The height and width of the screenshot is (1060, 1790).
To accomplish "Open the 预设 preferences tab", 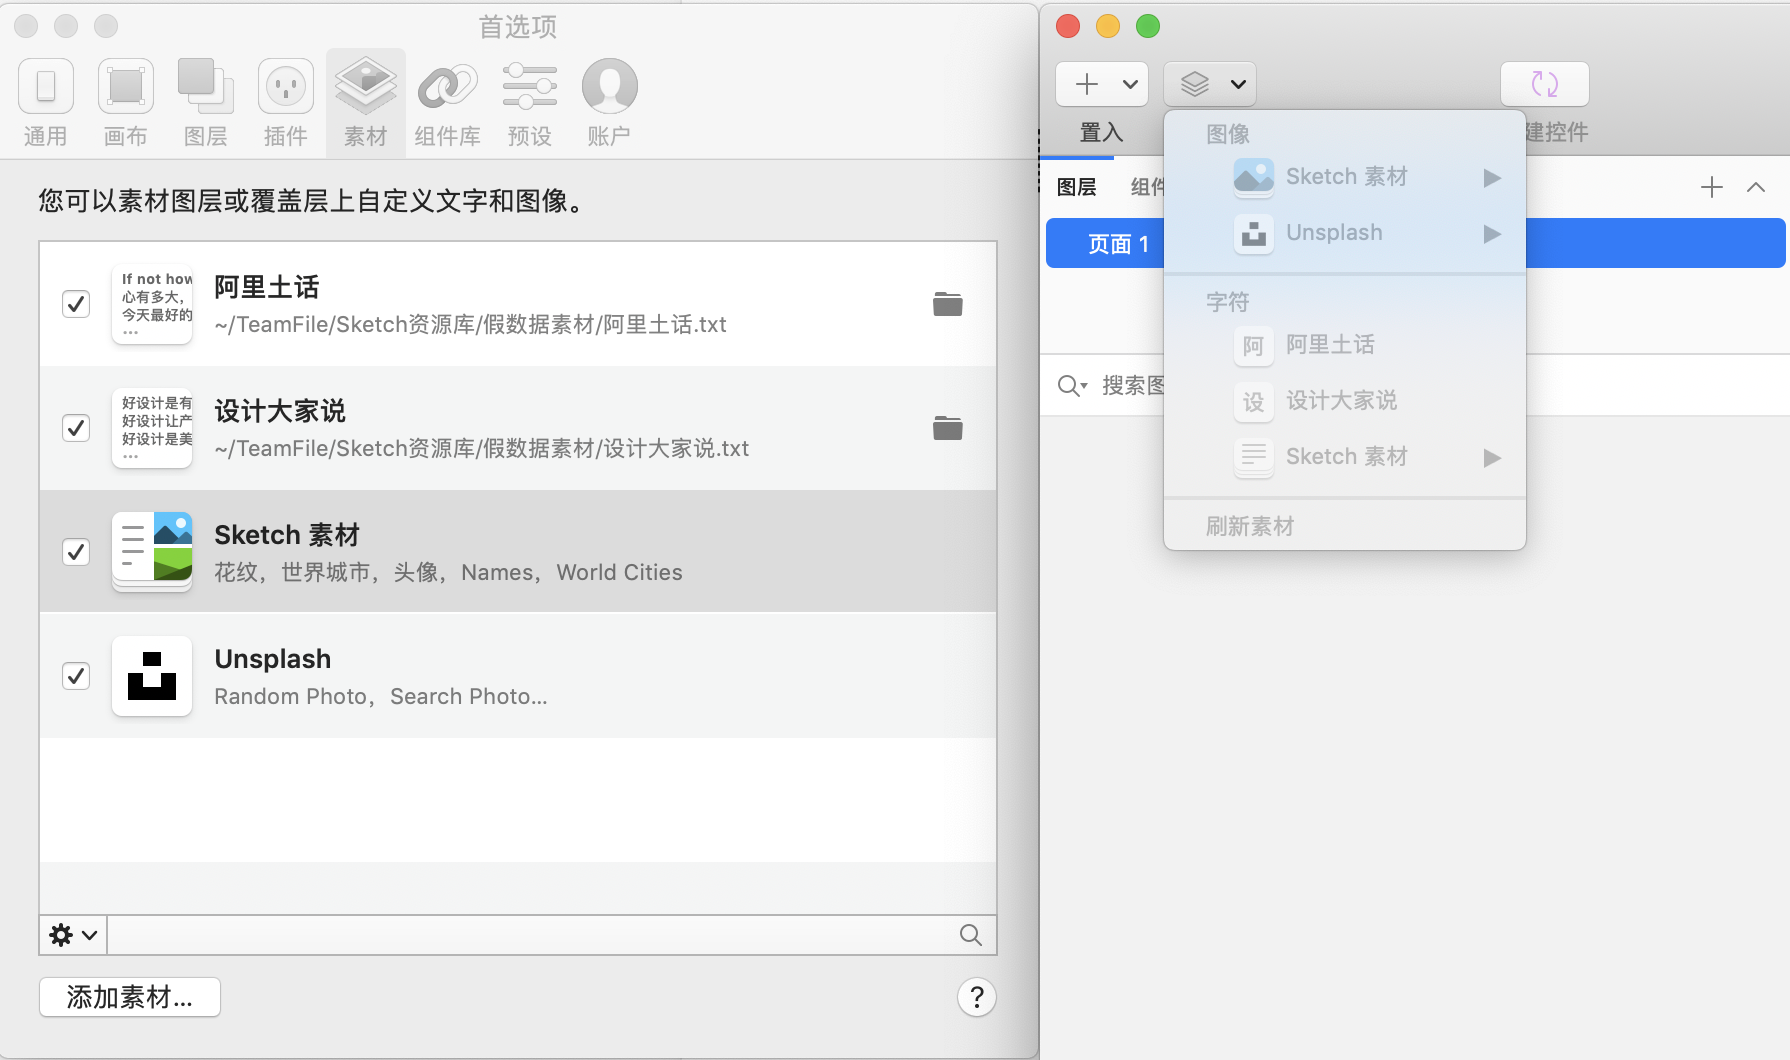I will coord(530,103).
